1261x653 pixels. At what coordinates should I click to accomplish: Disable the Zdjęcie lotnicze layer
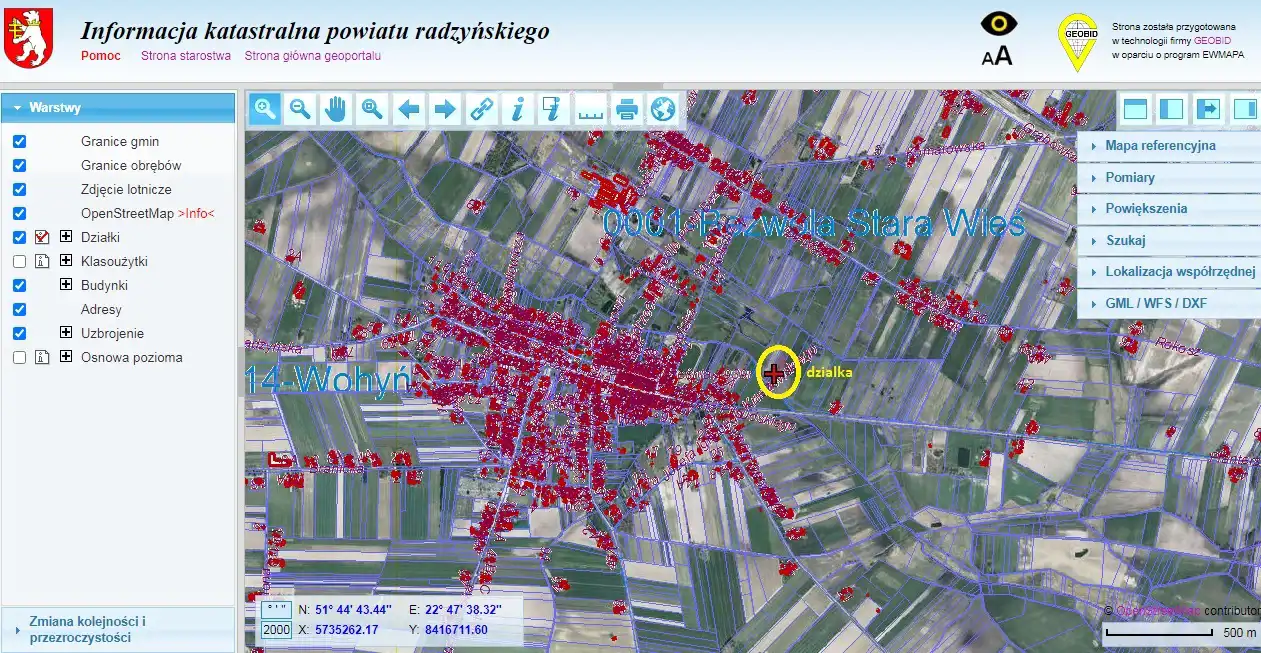tap(19, 189)
